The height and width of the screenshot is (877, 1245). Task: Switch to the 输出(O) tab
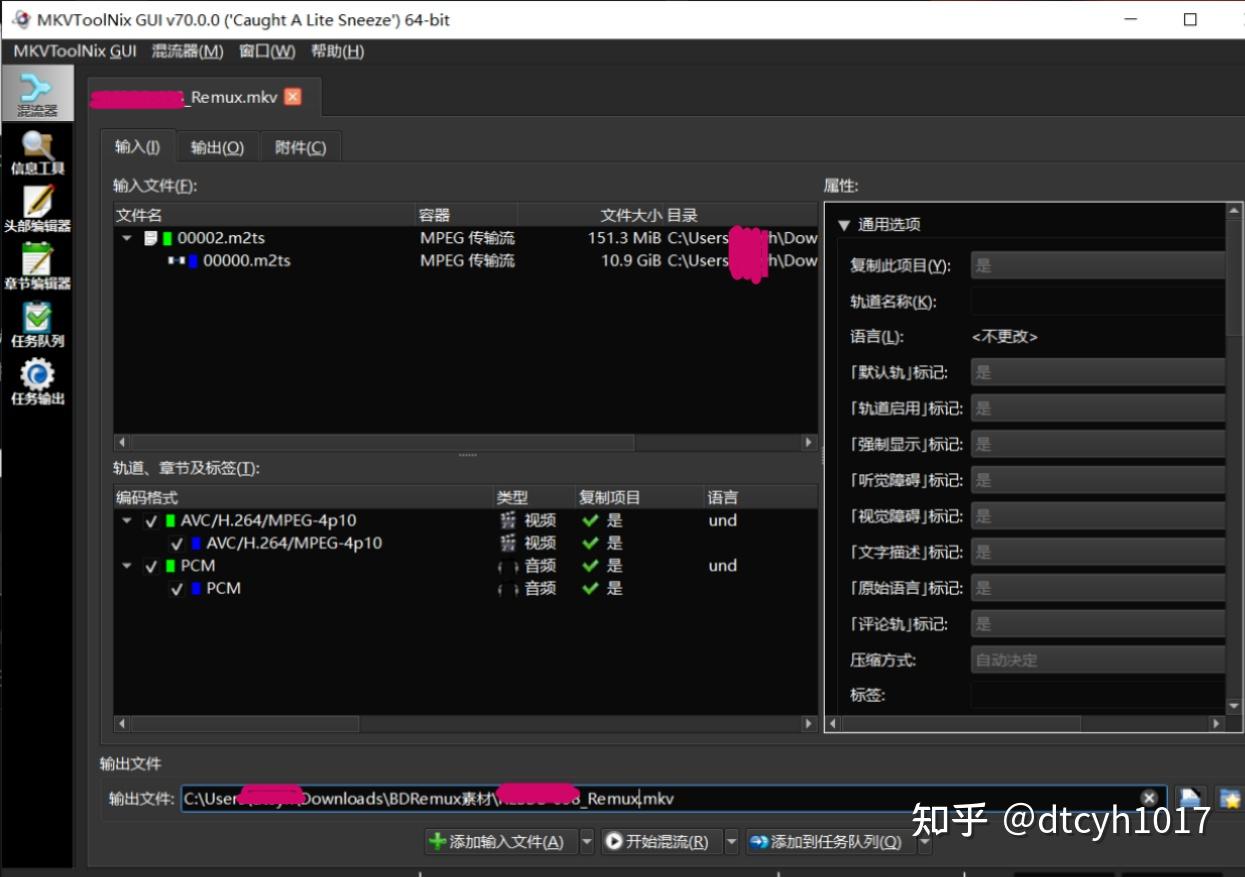point(217,147)
